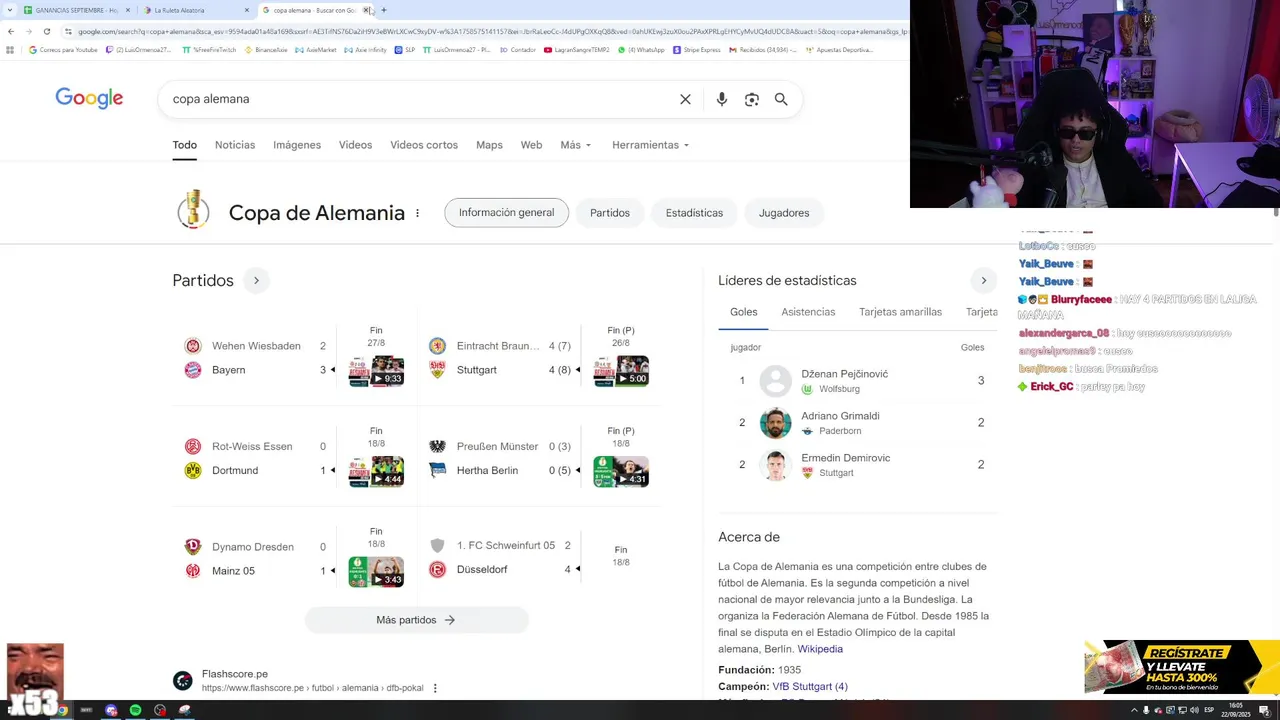Select the Asistencias statistics tab
Screen dimensions: 1280x720
(808, 312)
